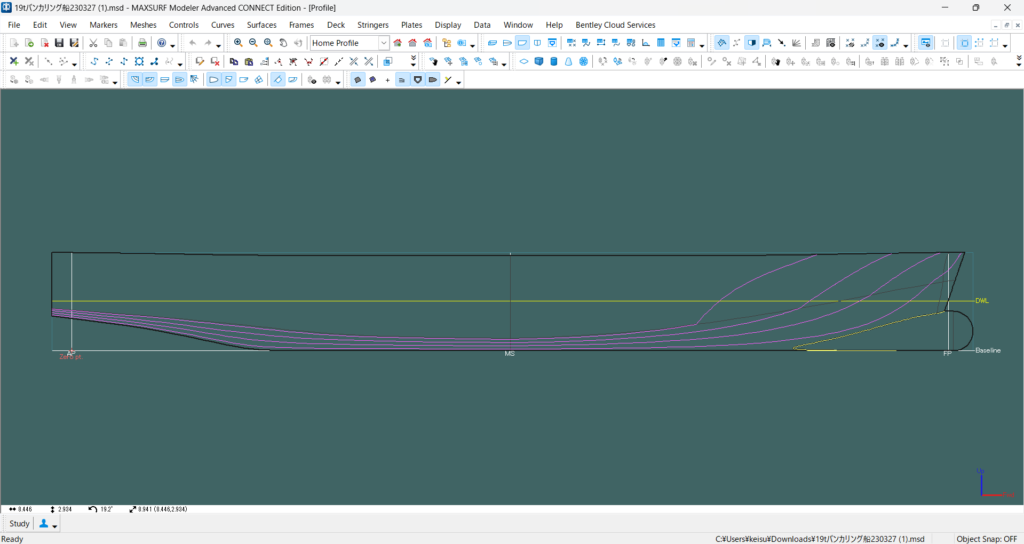Toggle Object Snap in status bar
This screenshot has height=544, width=1024.
(x=986, y=538)
